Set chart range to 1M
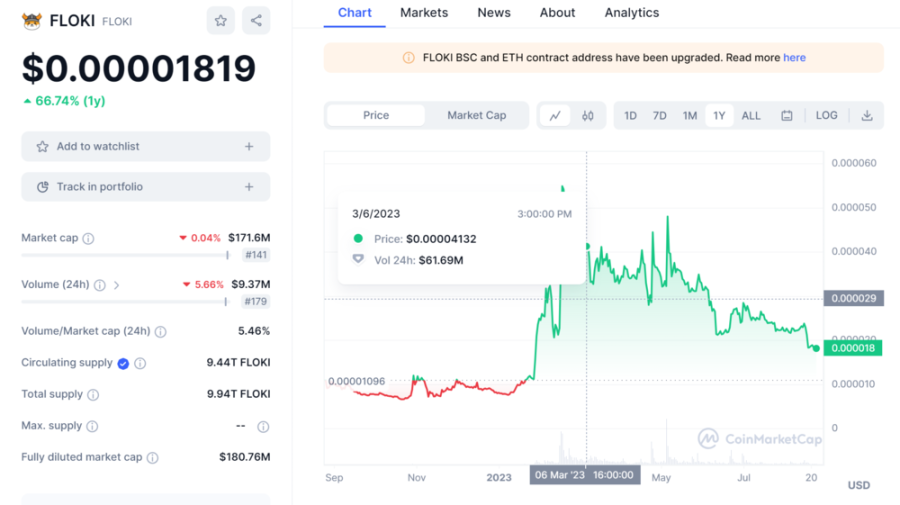Viewport: 900px width, 505px height. pyautogui.click(x=689, y=116)
